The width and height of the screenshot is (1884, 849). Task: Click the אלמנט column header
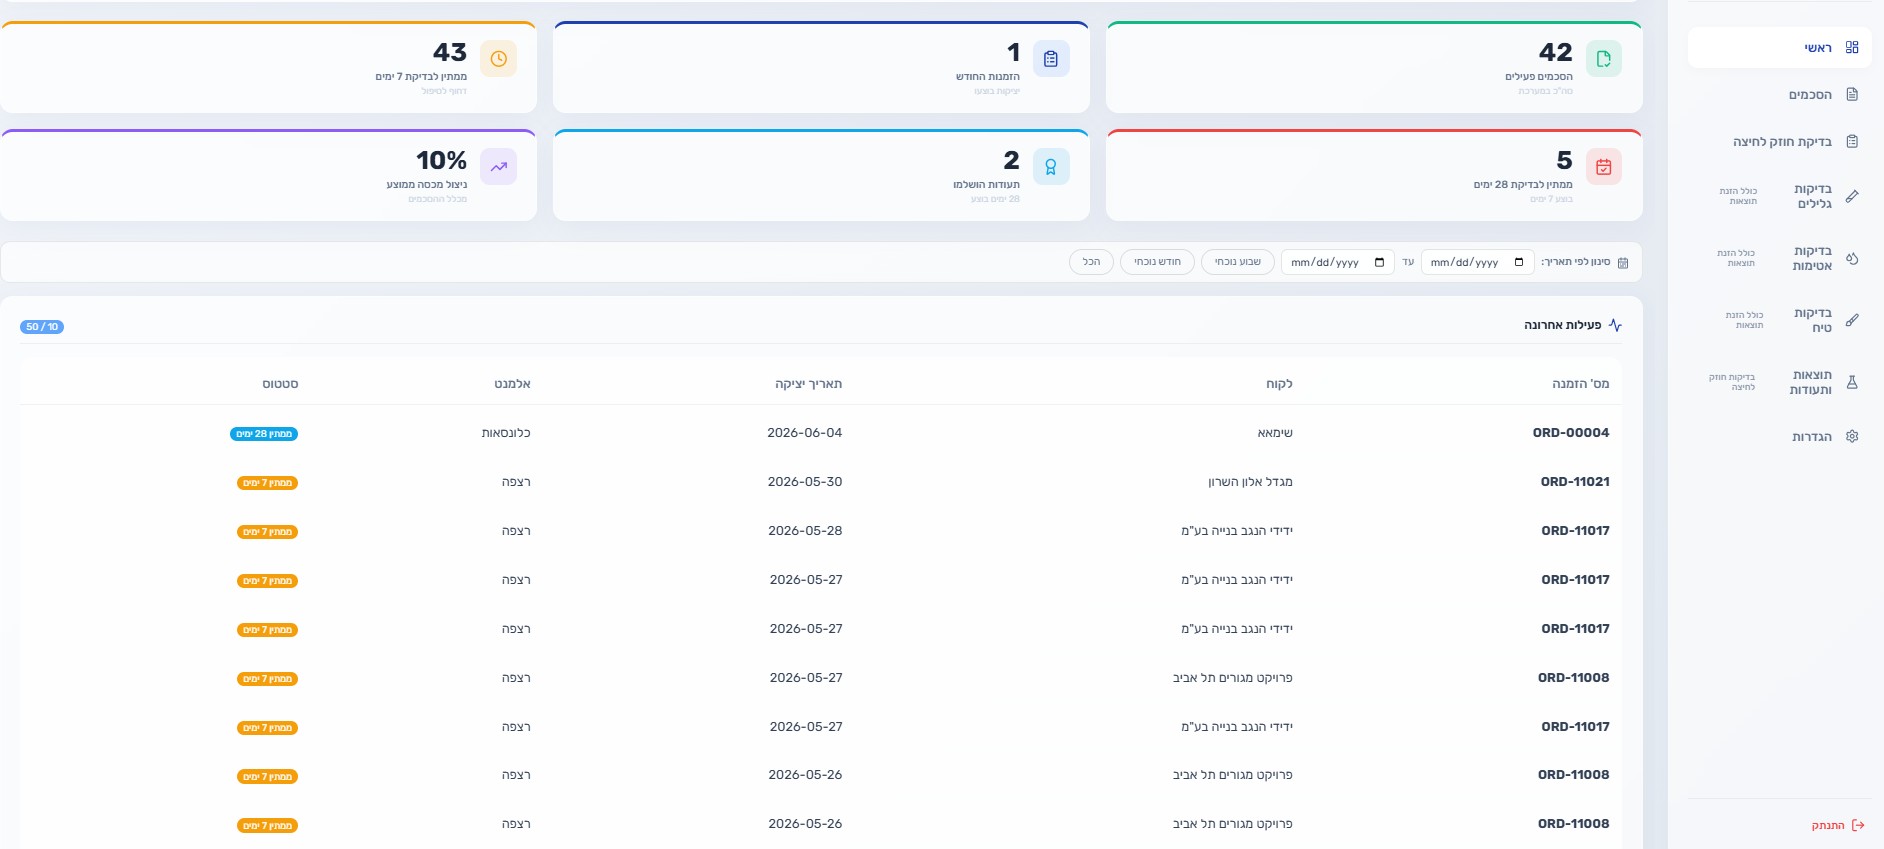512,384
